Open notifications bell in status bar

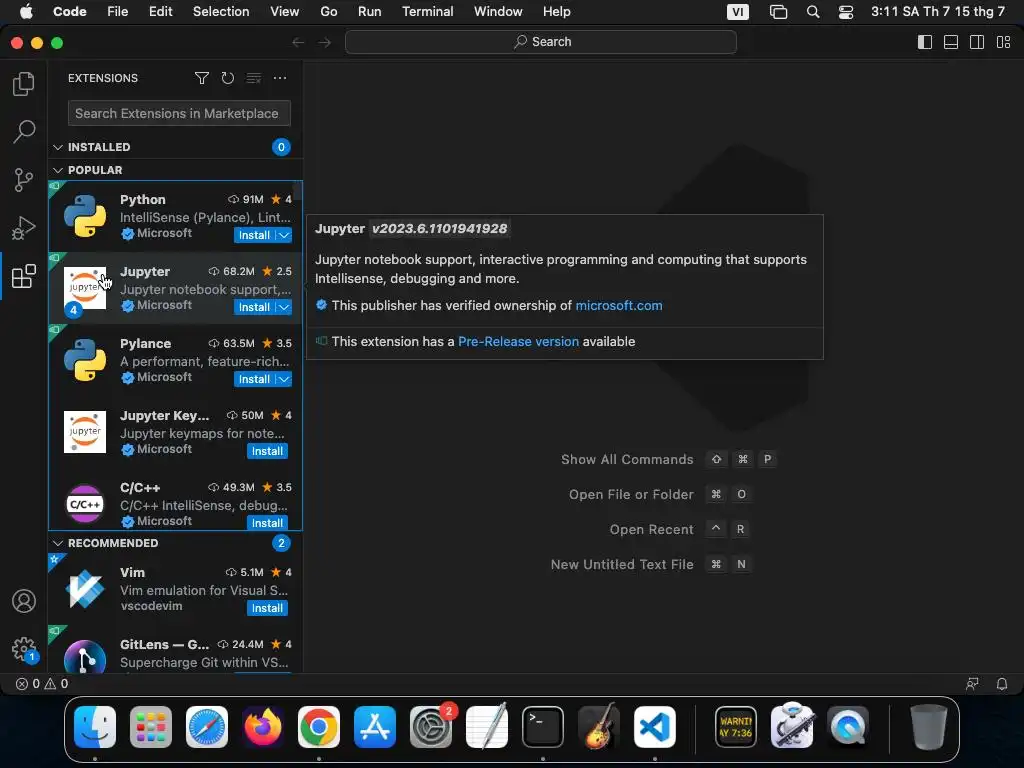point(1002,684)
